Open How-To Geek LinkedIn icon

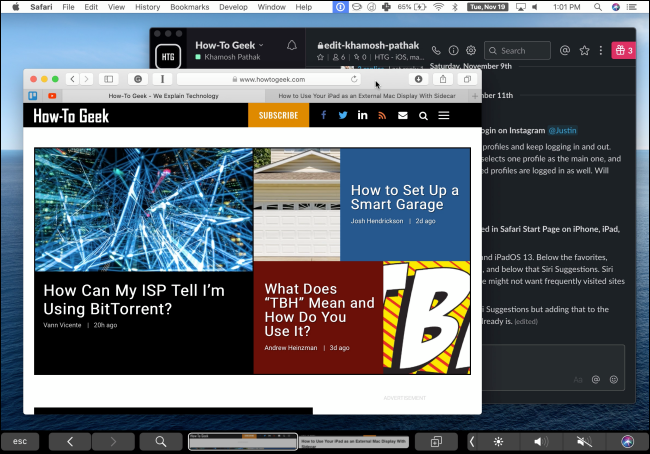362,115
